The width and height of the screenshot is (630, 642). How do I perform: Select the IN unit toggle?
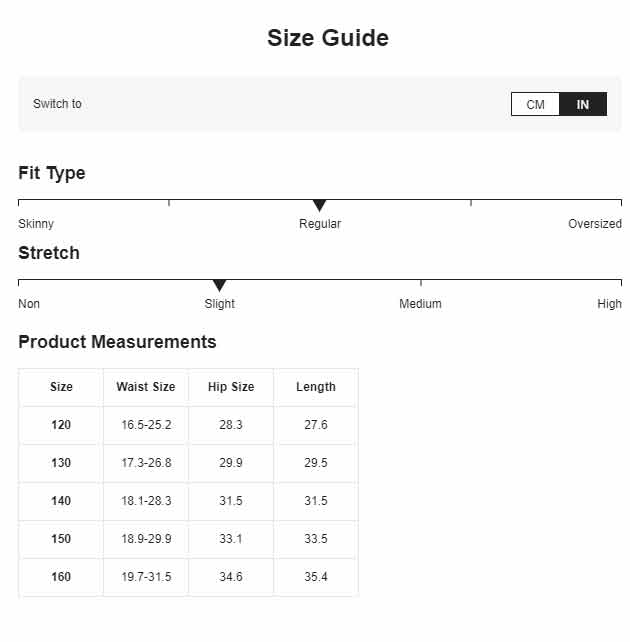click(x=583, y=104)
